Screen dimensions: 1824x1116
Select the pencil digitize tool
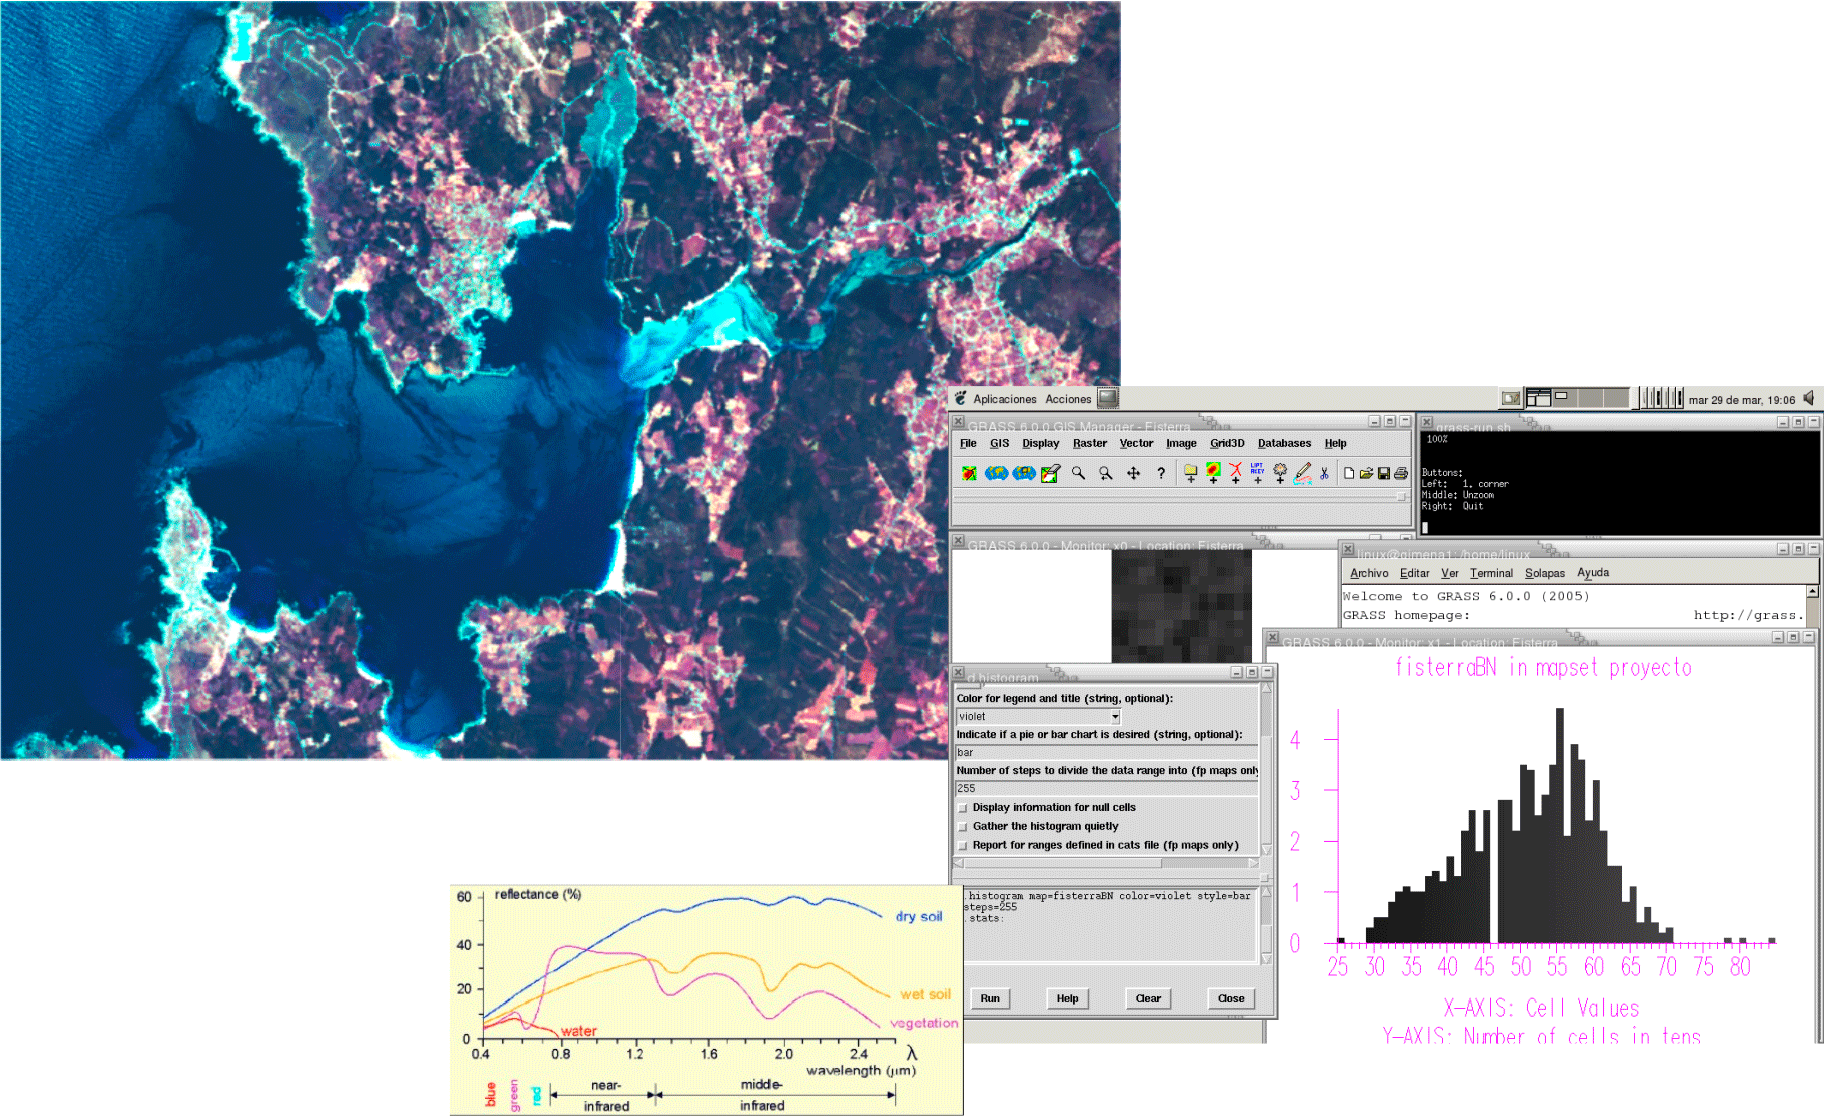point(1302,473)
